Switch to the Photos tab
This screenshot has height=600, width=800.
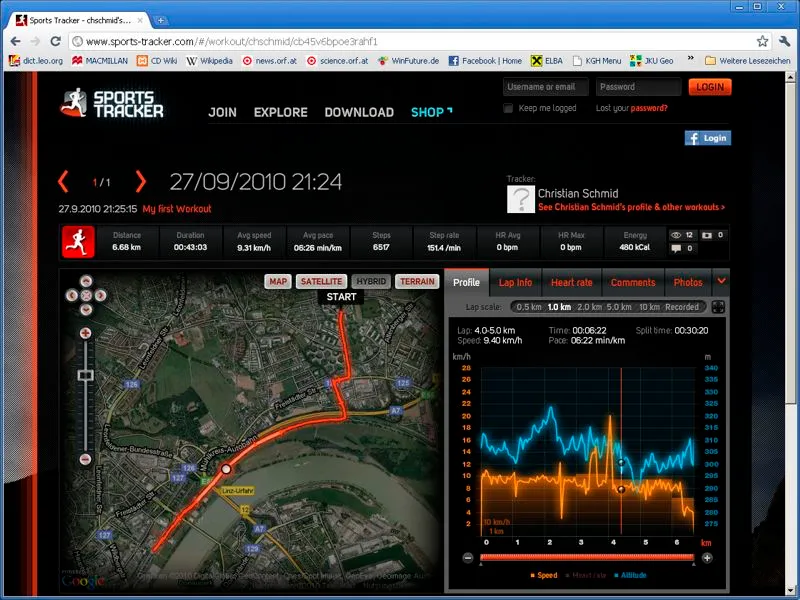click(688, 283)
